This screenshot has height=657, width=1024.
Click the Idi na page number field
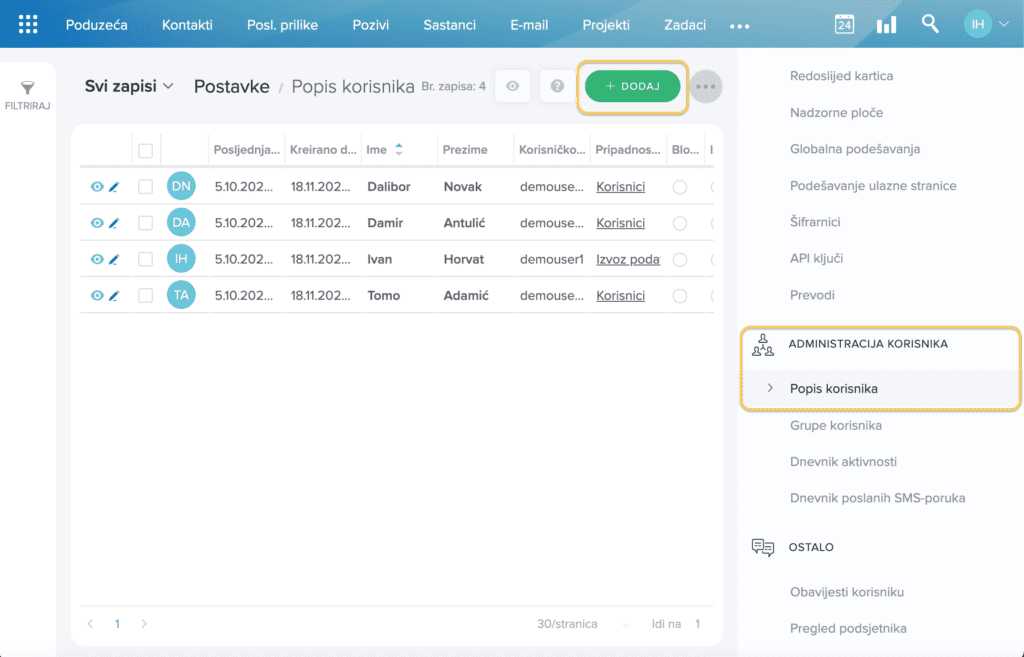point(697,624)
